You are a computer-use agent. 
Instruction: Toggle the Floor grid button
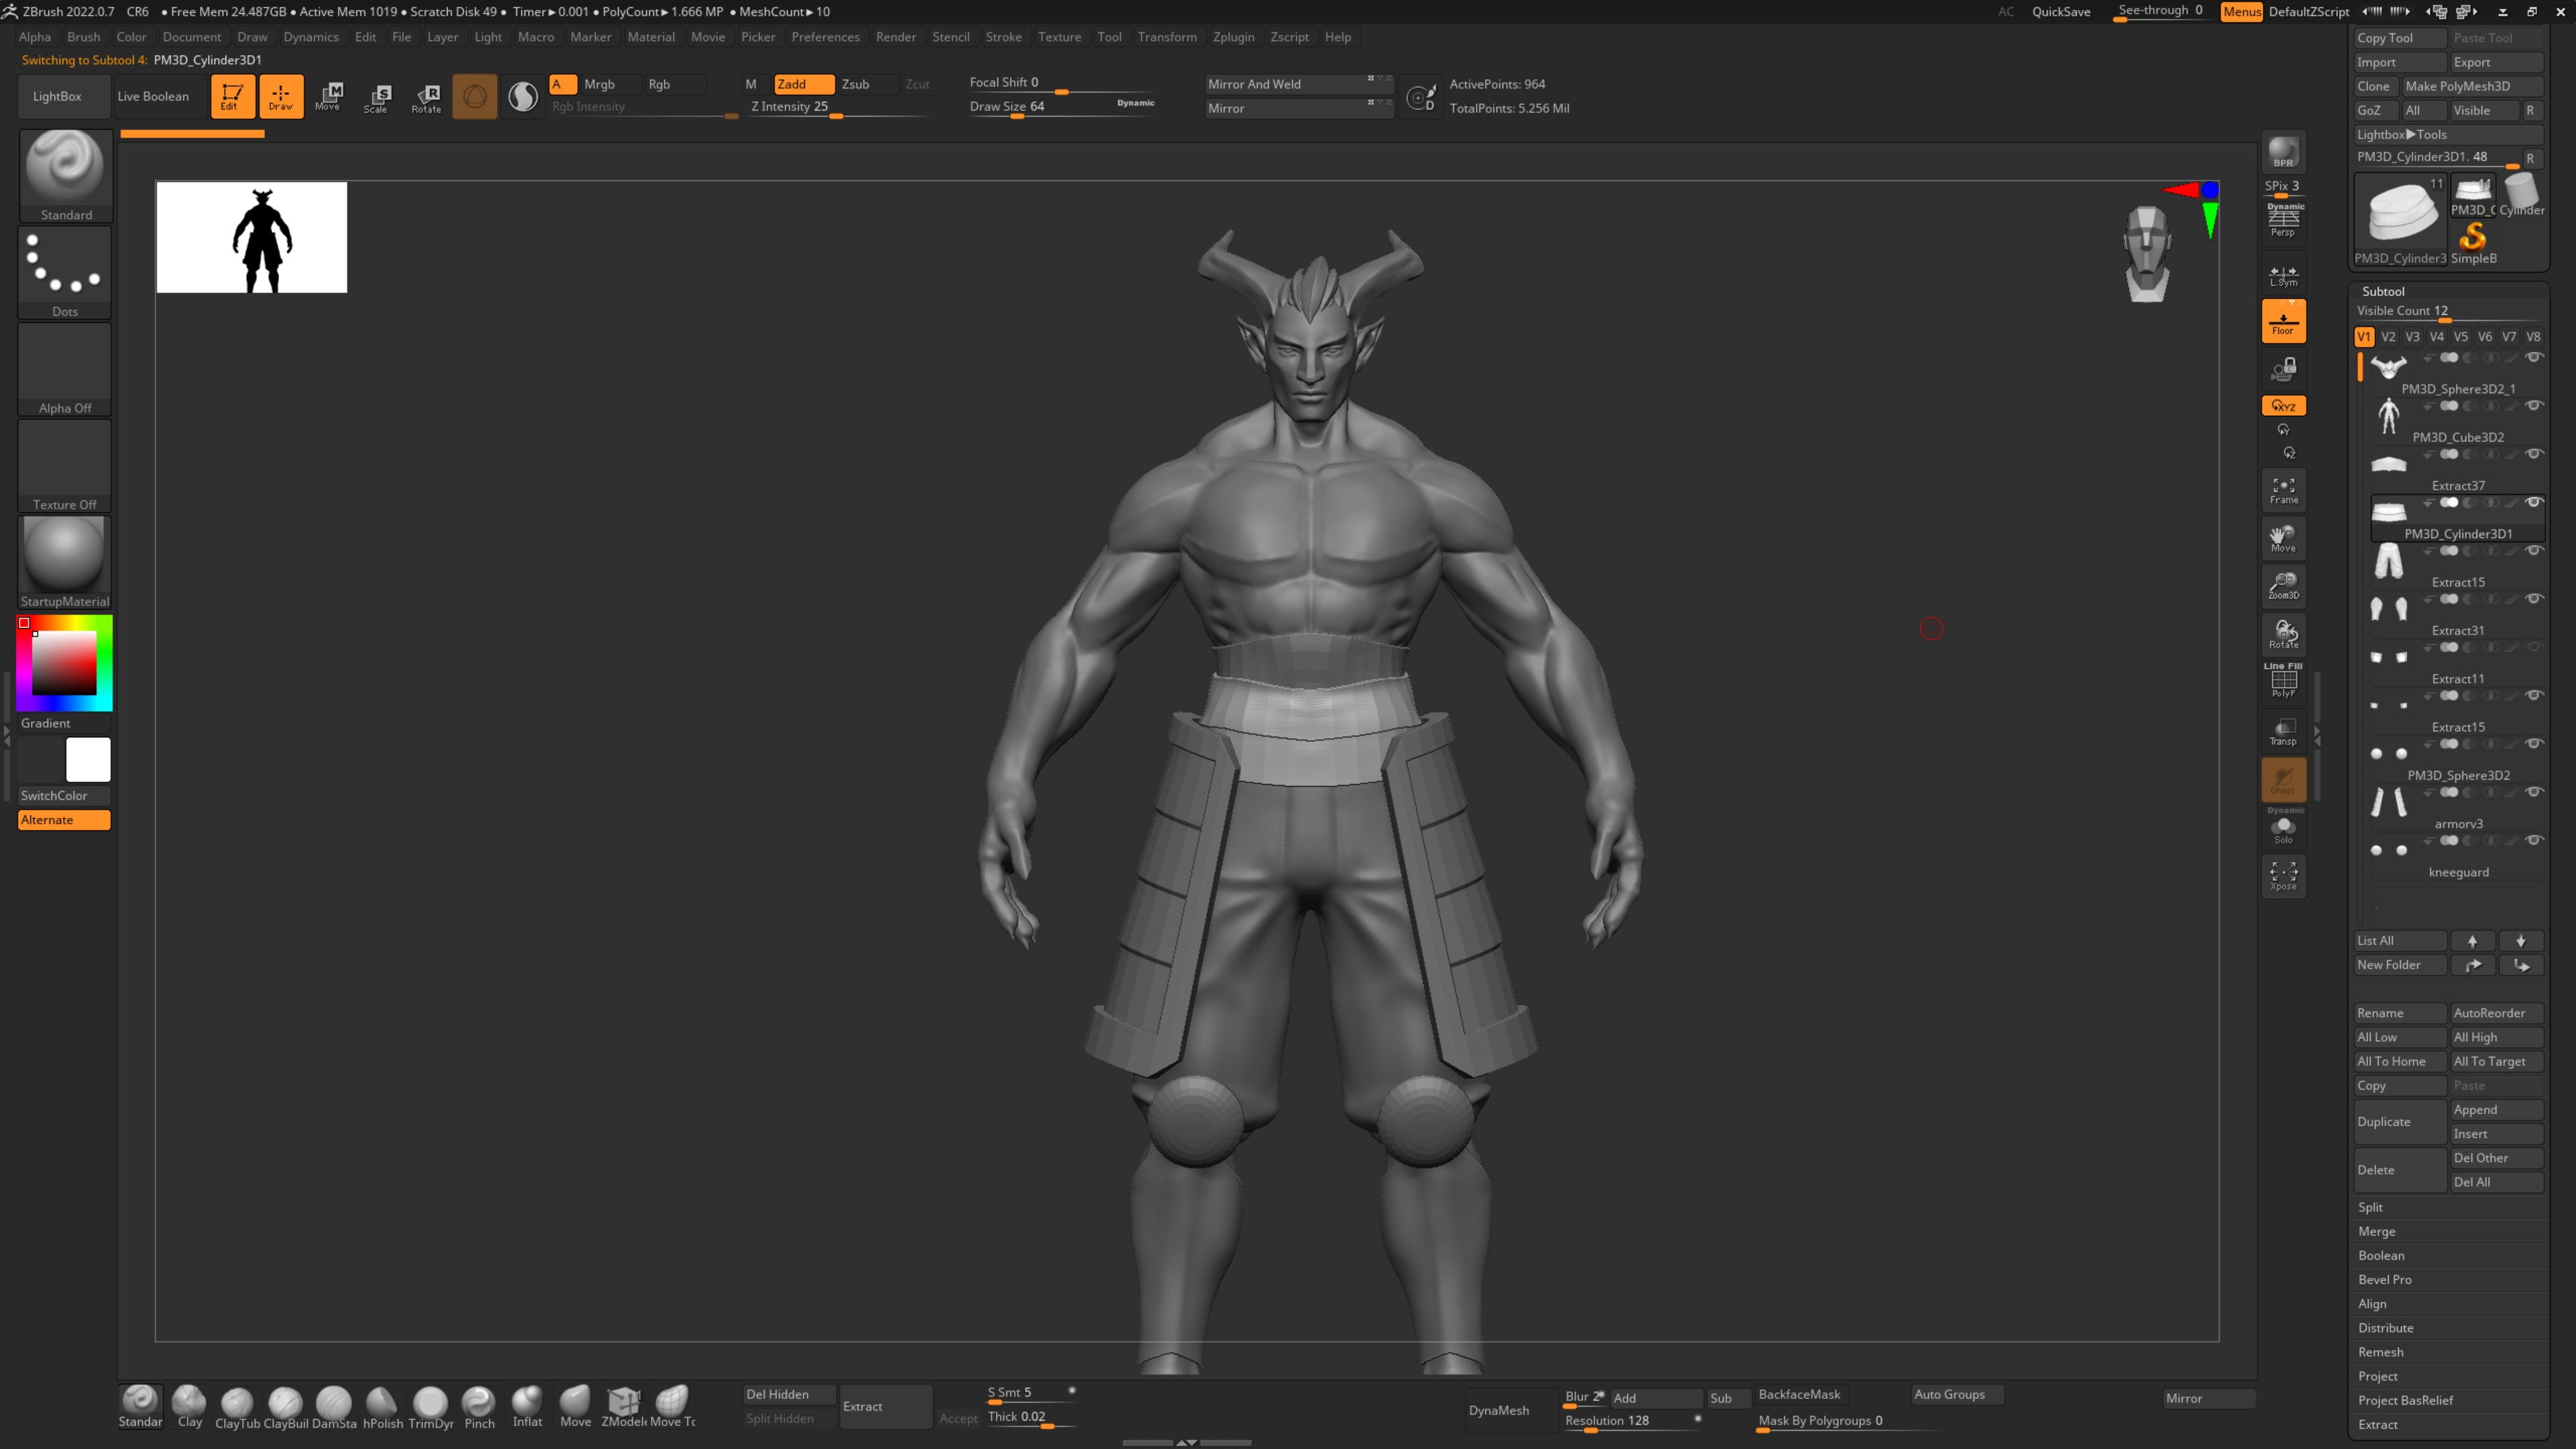[2283, 321]
